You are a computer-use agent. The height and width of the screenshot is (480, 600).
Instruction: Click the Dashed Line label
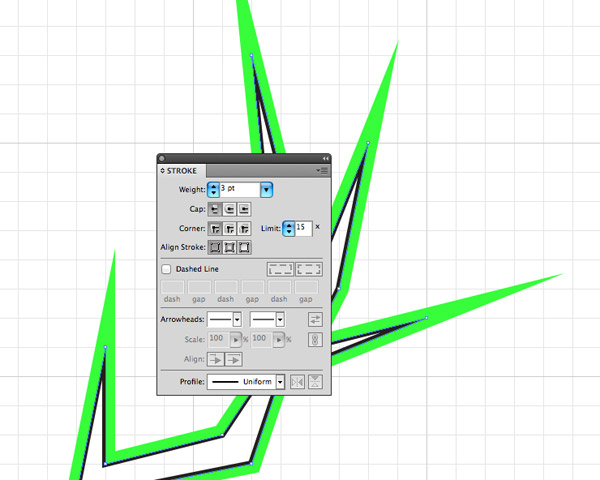coord(197,269)
